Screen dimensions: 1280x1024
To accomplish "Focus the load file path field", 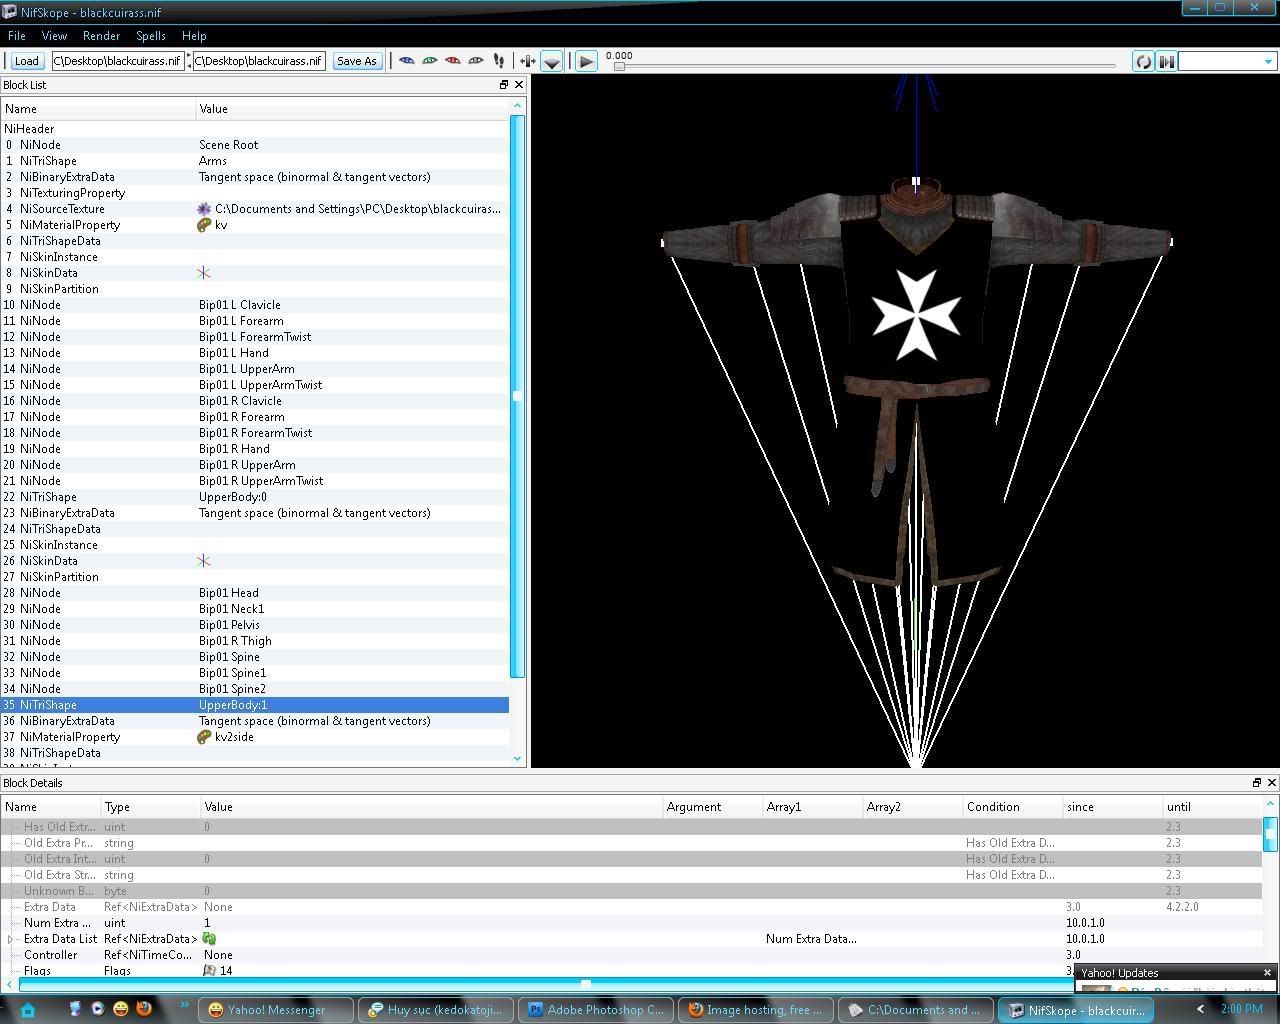I will (117, 61).
